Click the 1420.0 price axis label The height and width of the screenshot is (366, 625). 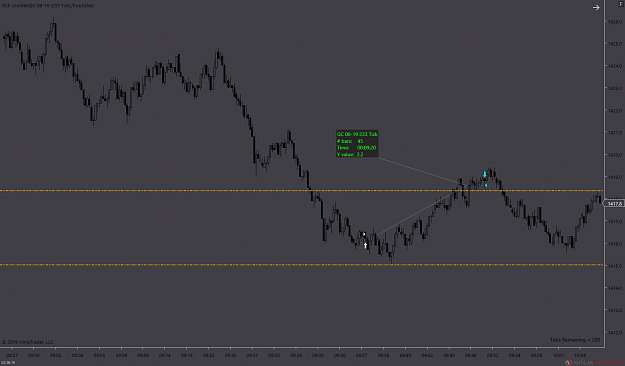click(615, 155)
